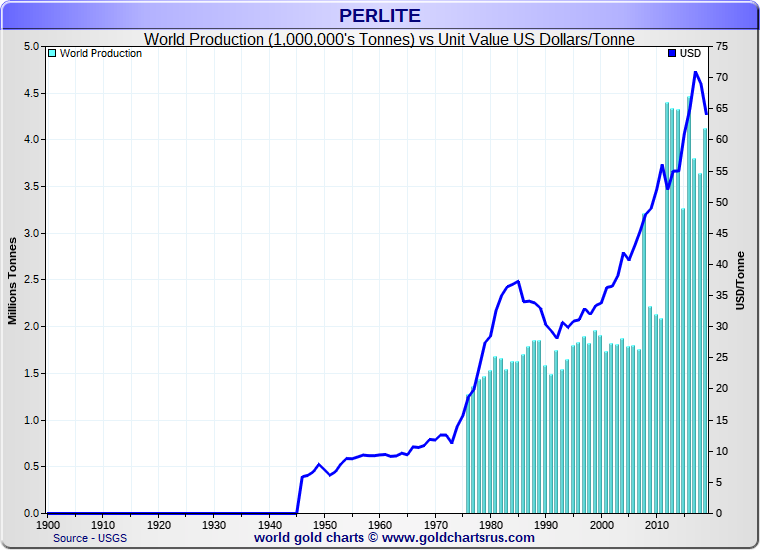Viewport: 760px width, 550px height.
Task: Select the World Production vs Unit Value subtitle
Action: (389, 39)
